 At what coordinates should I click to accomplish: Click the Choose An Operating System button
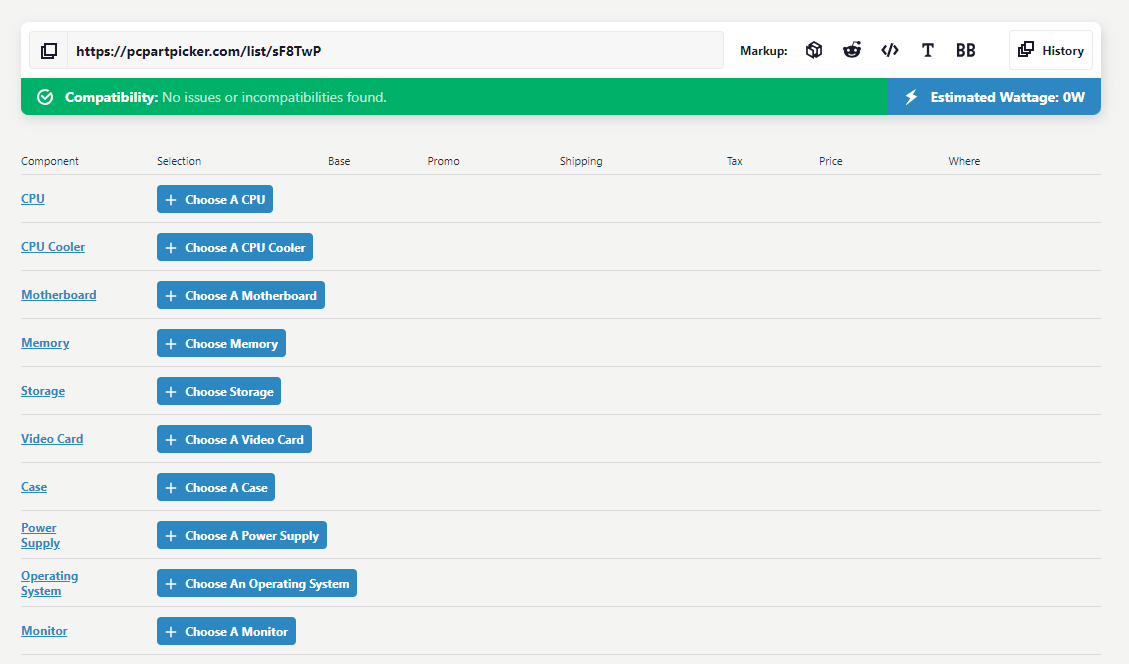pos(257,583)
